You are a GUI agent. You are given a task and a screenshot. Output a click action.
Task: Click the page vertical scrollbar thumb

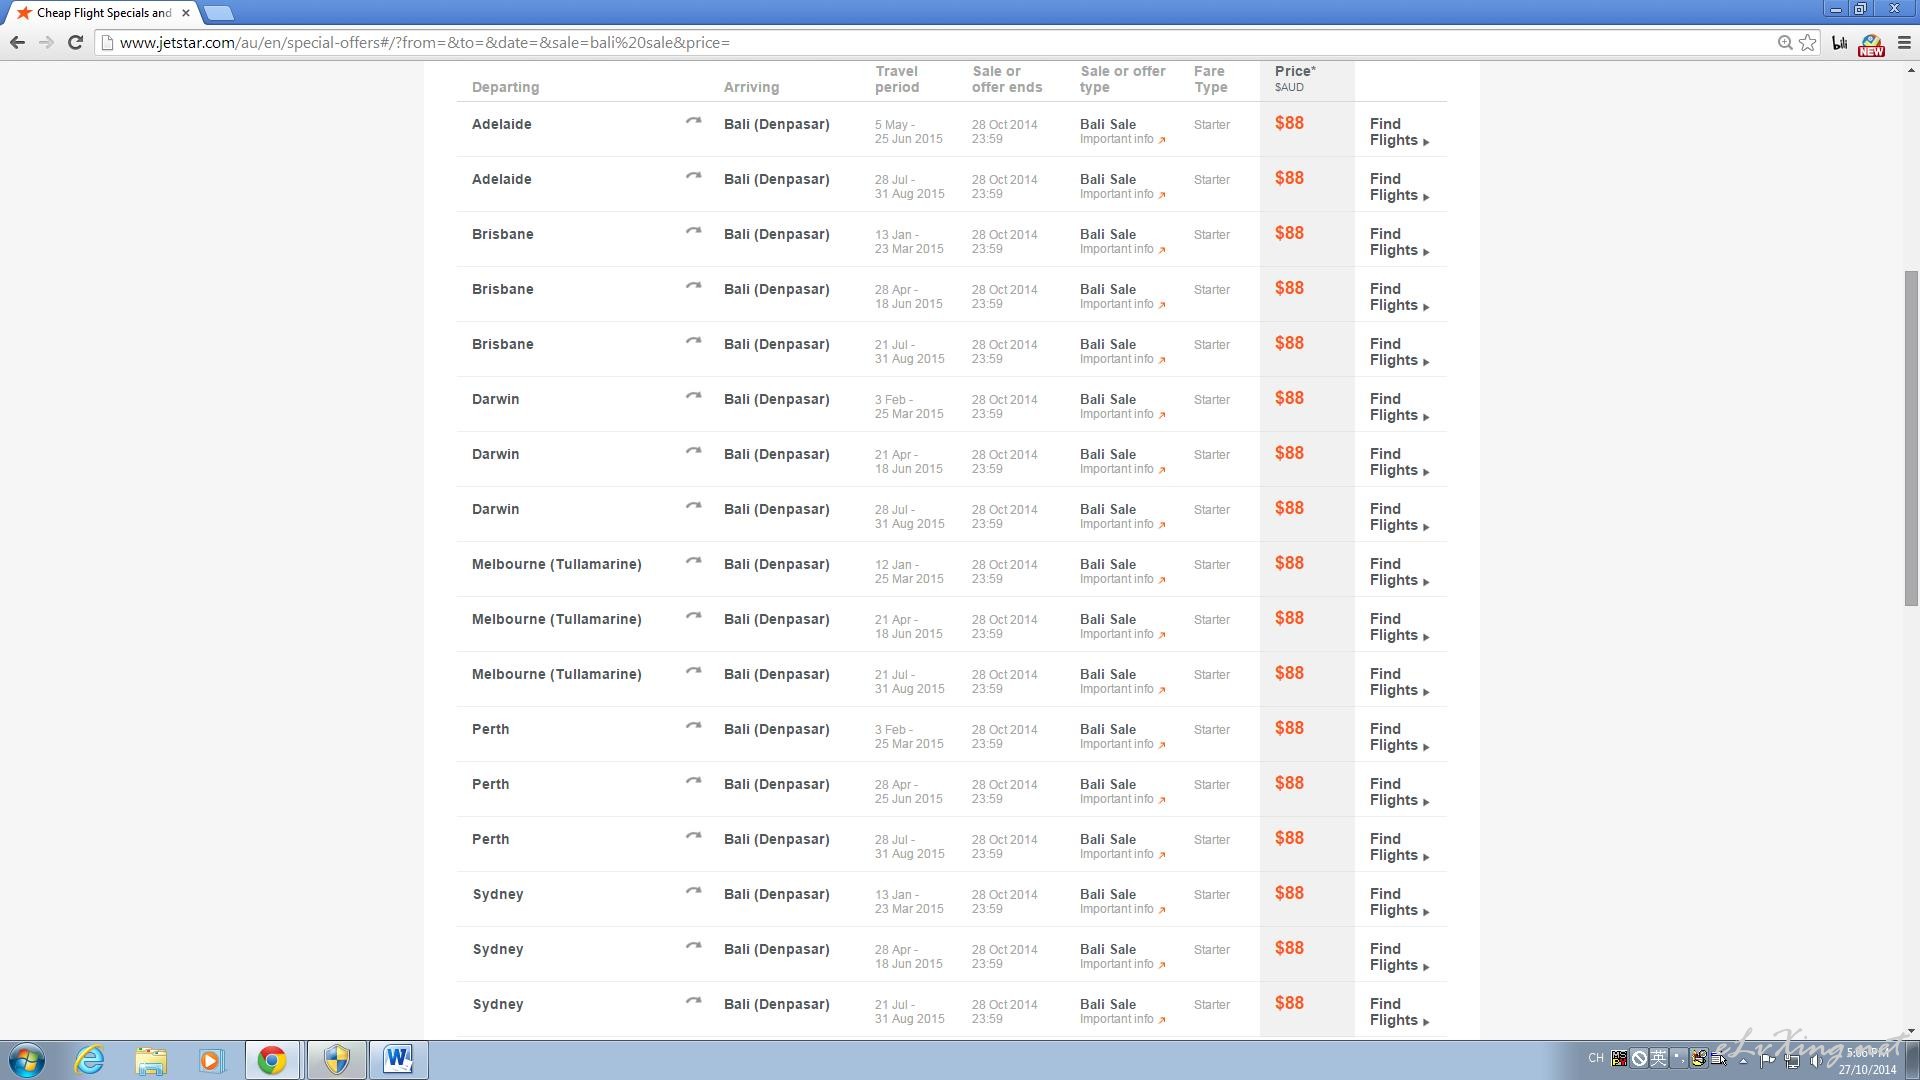click(1911, 437)
